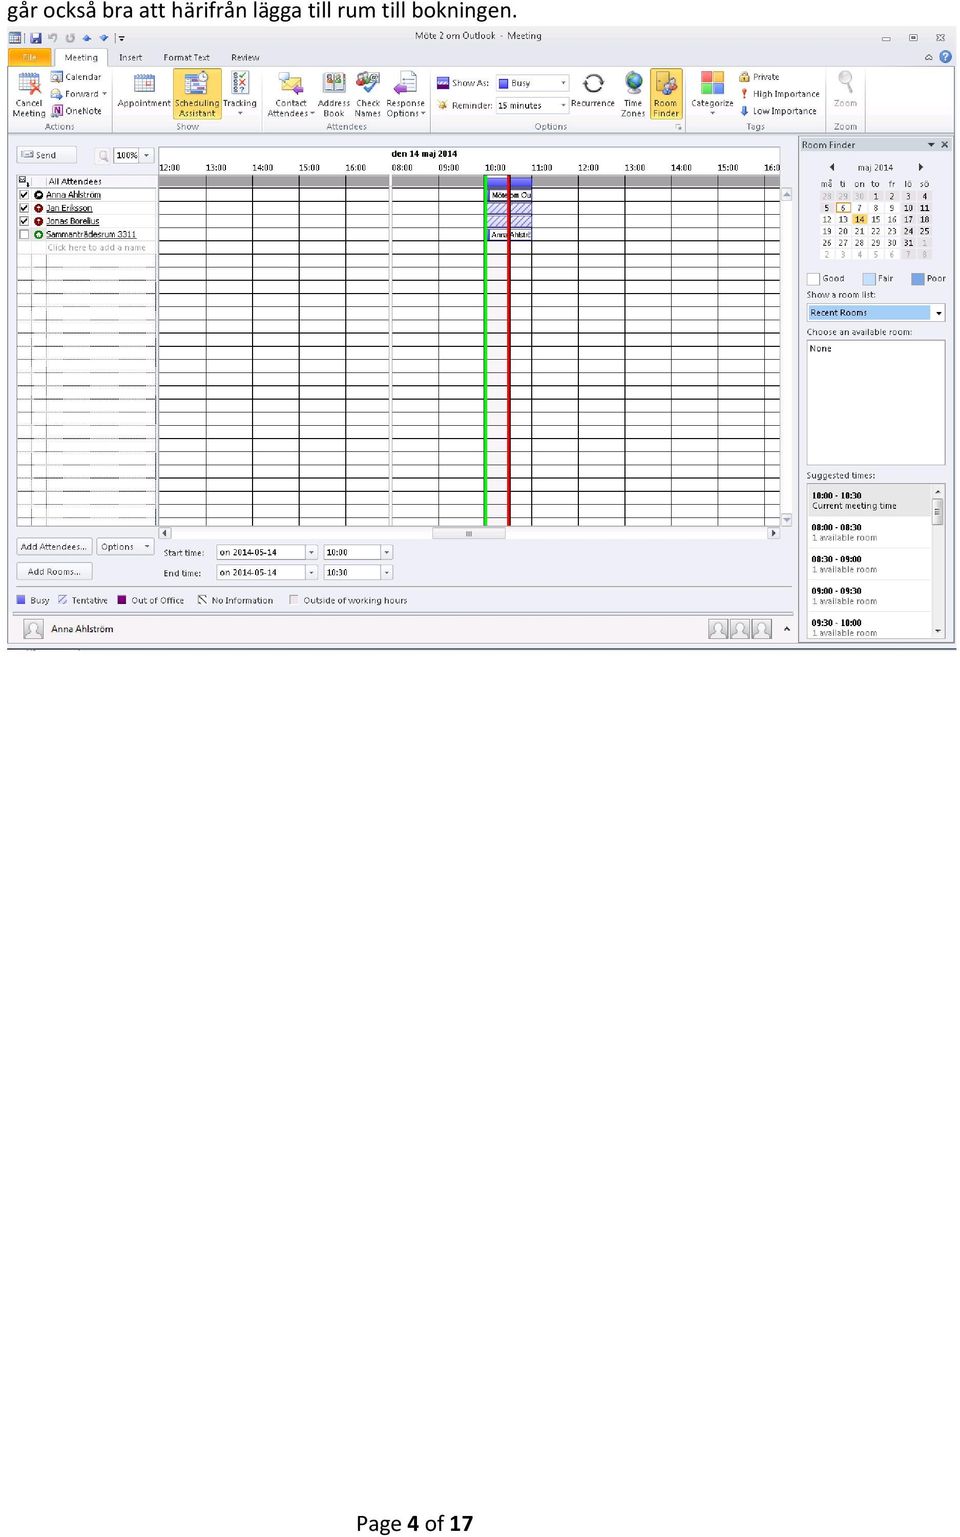Open the End time date dropdown
This screenshot has width=960, height=1537.
pyautogui.click(x=311, y=572)
